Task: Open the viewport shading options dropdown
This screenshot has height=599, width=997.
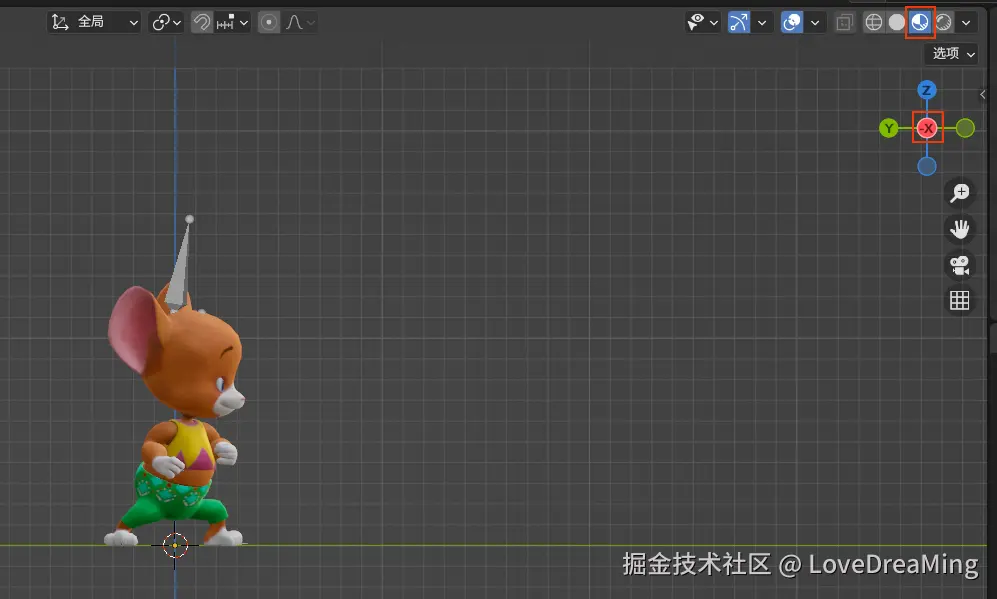Action: 966,22
